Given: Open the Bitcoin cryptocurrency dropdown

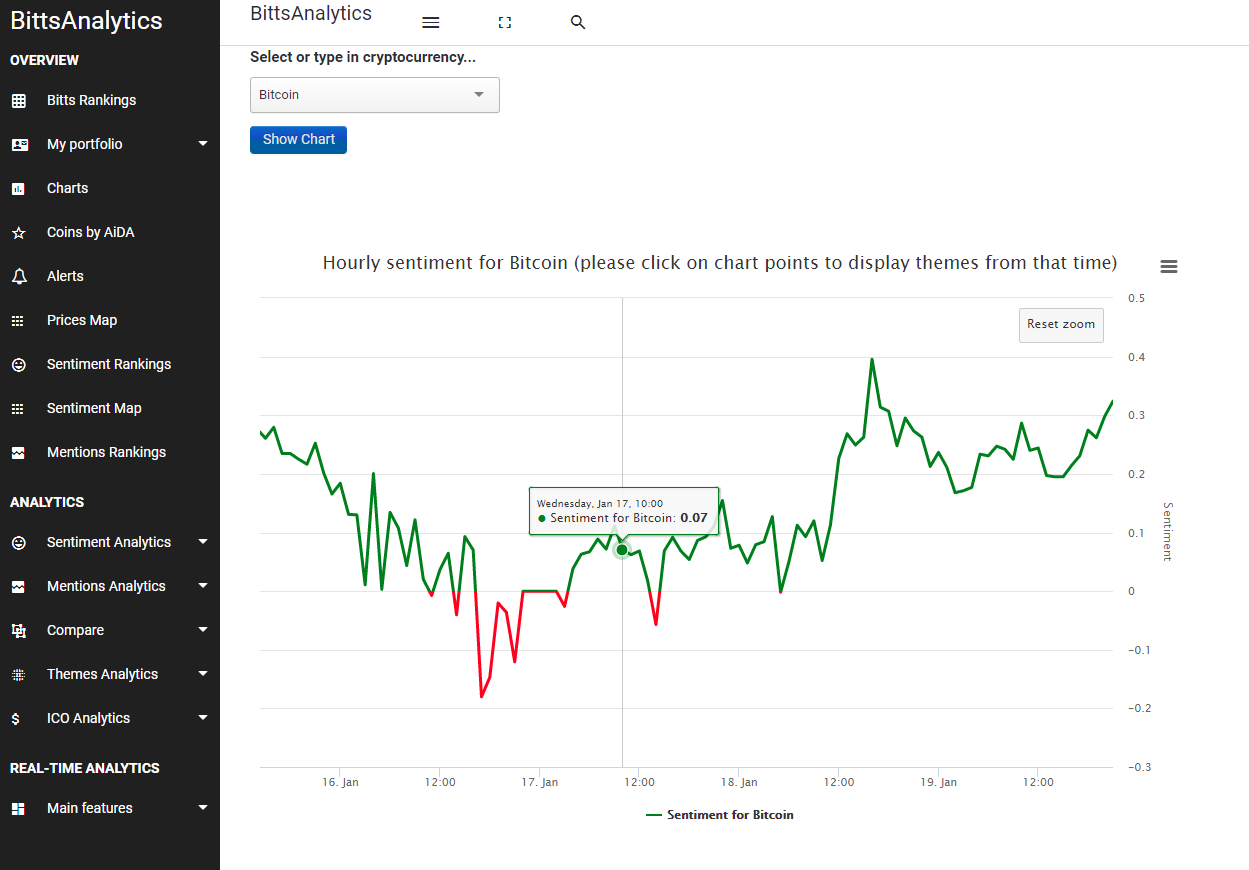Looking at the screenshot, I should click(x=375, y=95).
